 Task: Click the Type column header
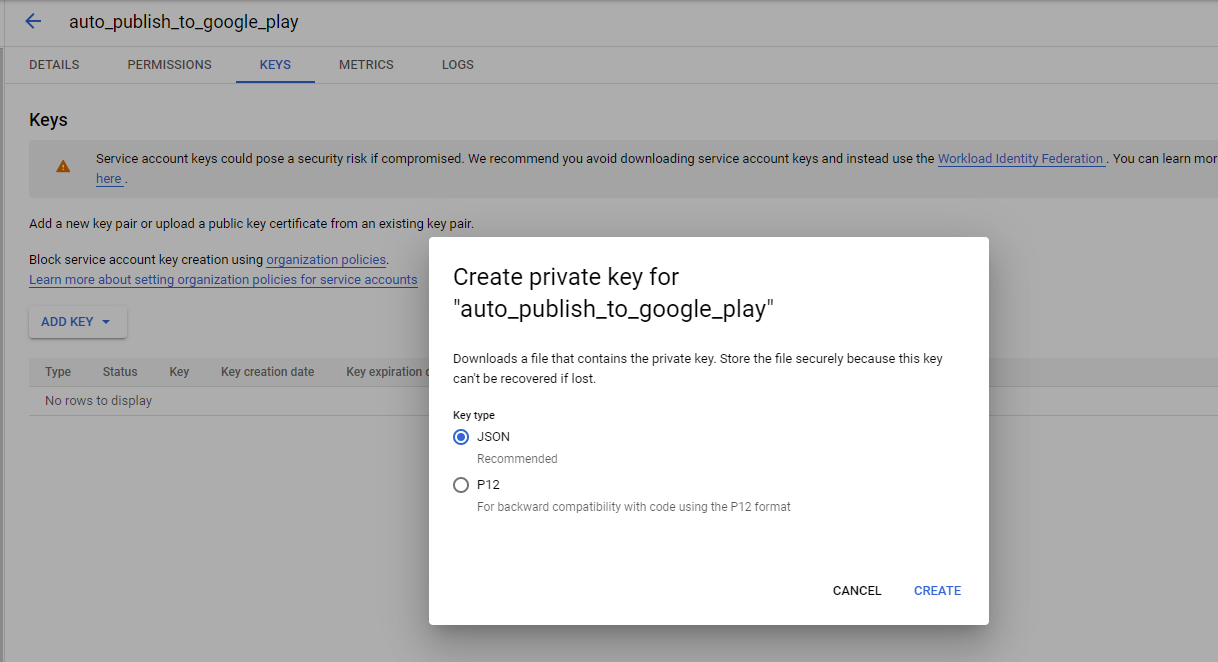click(58, 372)
